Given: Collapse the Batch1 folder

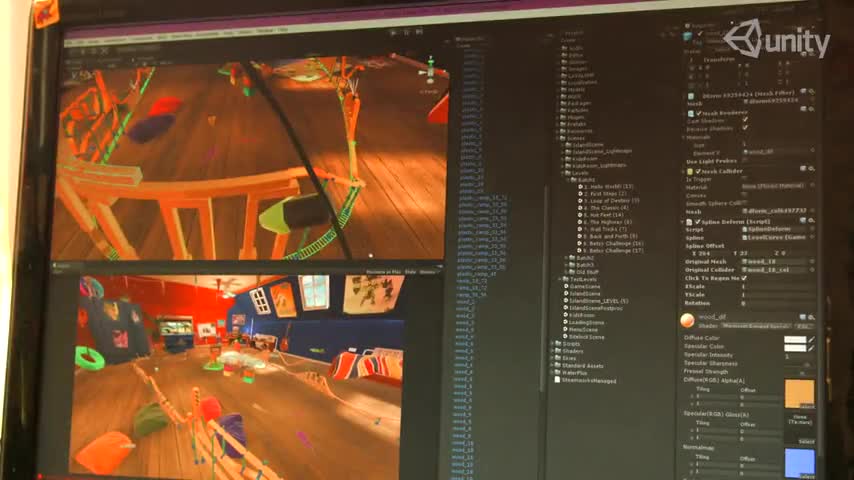Looking at the screenshot, I should point(567,179).
